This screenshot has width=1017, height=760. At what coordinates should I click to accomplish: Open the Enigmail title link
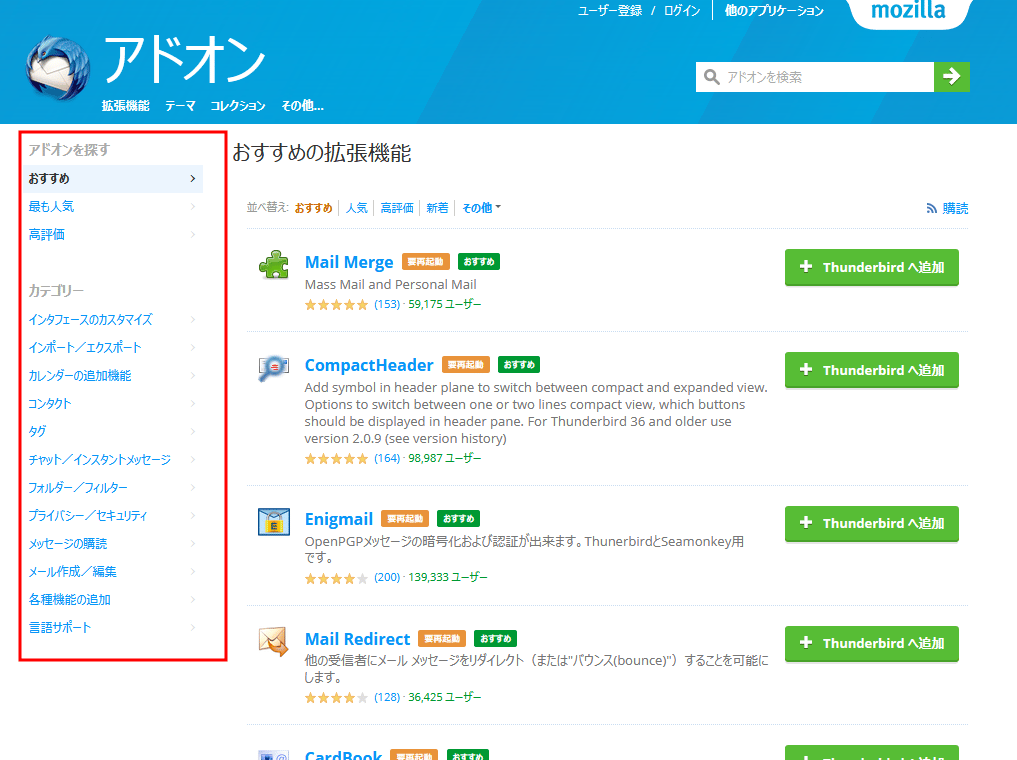(339, 519)
